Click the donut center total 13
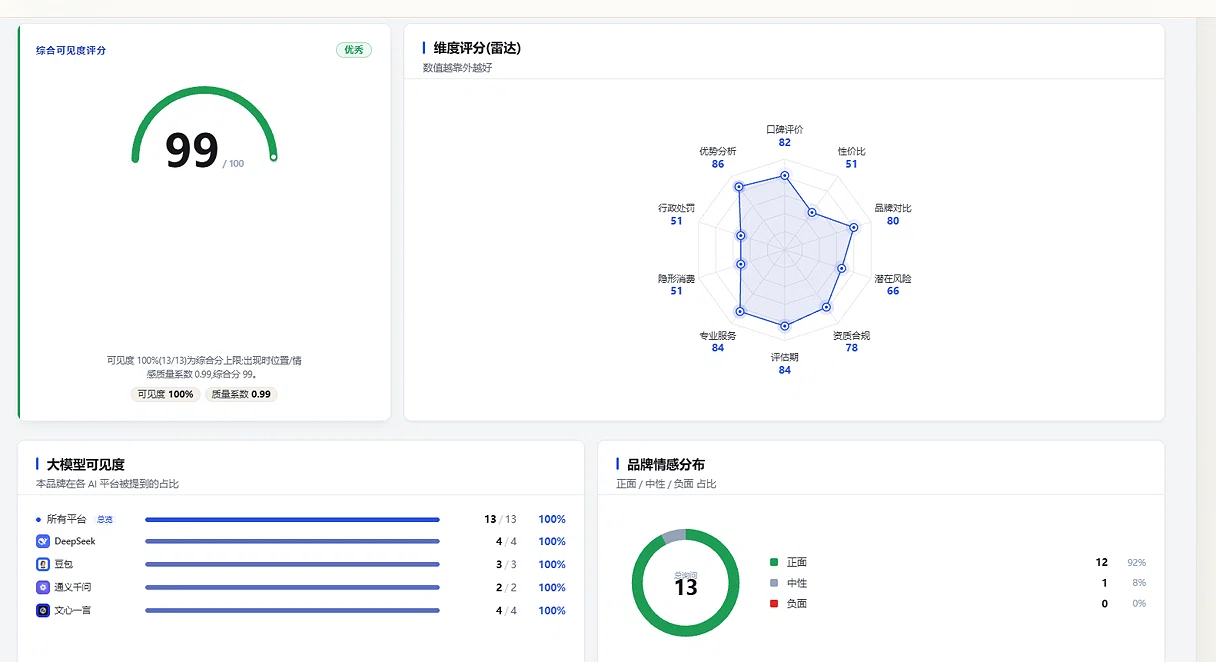This screenshot has height=662, width=1216. point(686,588)
